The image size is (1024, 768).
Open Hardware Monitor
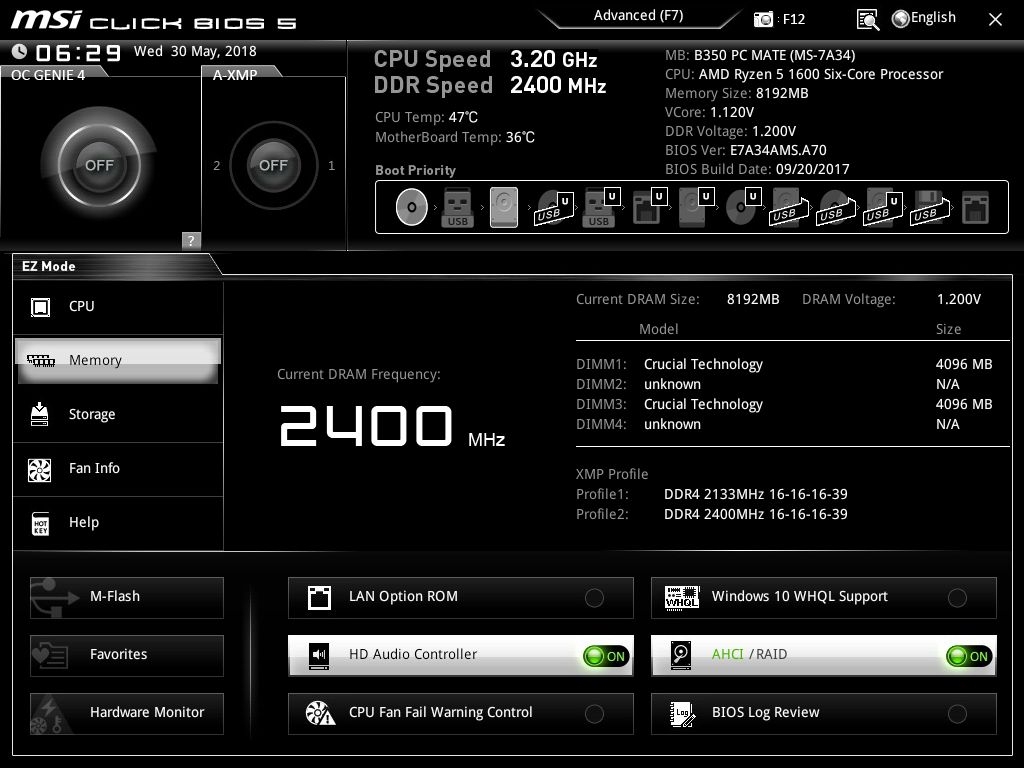point(127,713)
